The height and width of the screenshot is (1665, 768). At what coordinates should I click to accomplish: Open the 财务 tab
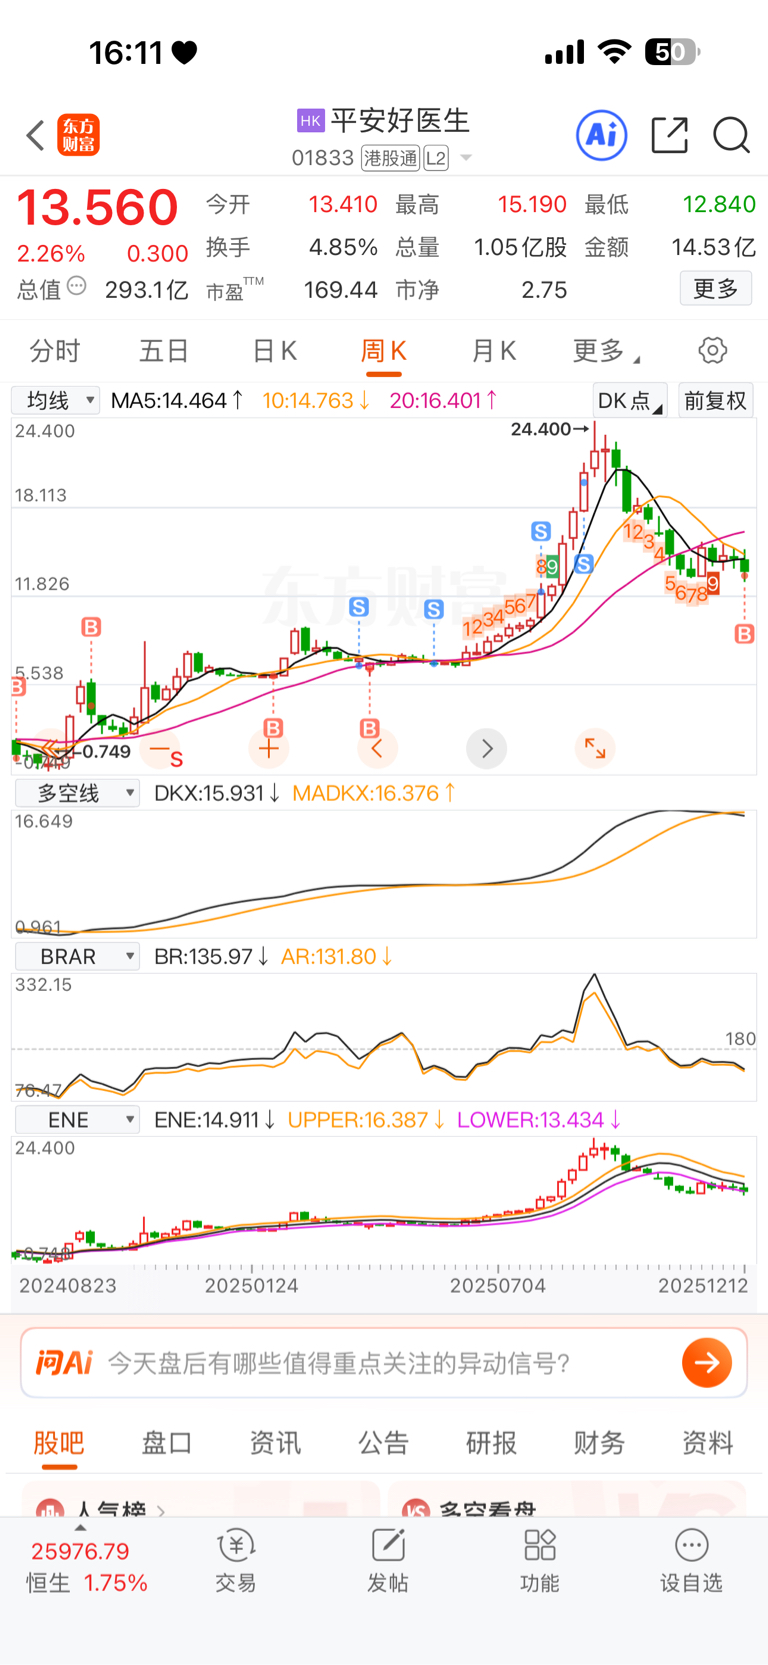click(x=599, y=1443)
